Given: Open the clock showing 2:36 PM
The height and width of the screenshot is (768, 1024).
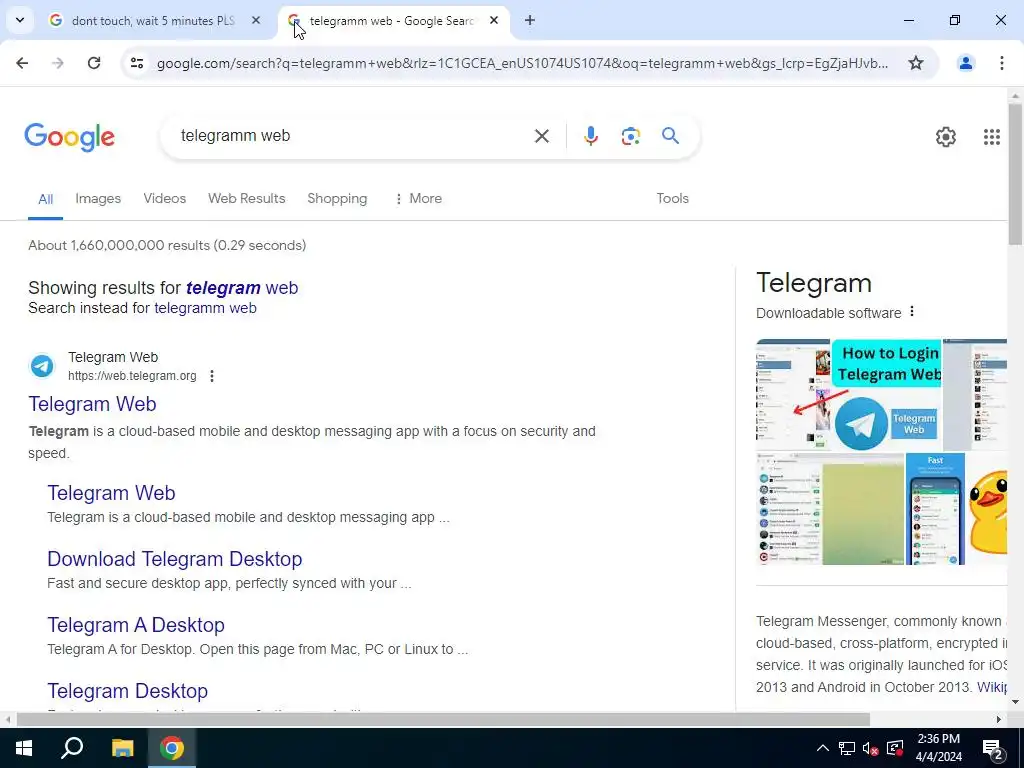Looking at the screenshot, I should click(x=939, y=748).
